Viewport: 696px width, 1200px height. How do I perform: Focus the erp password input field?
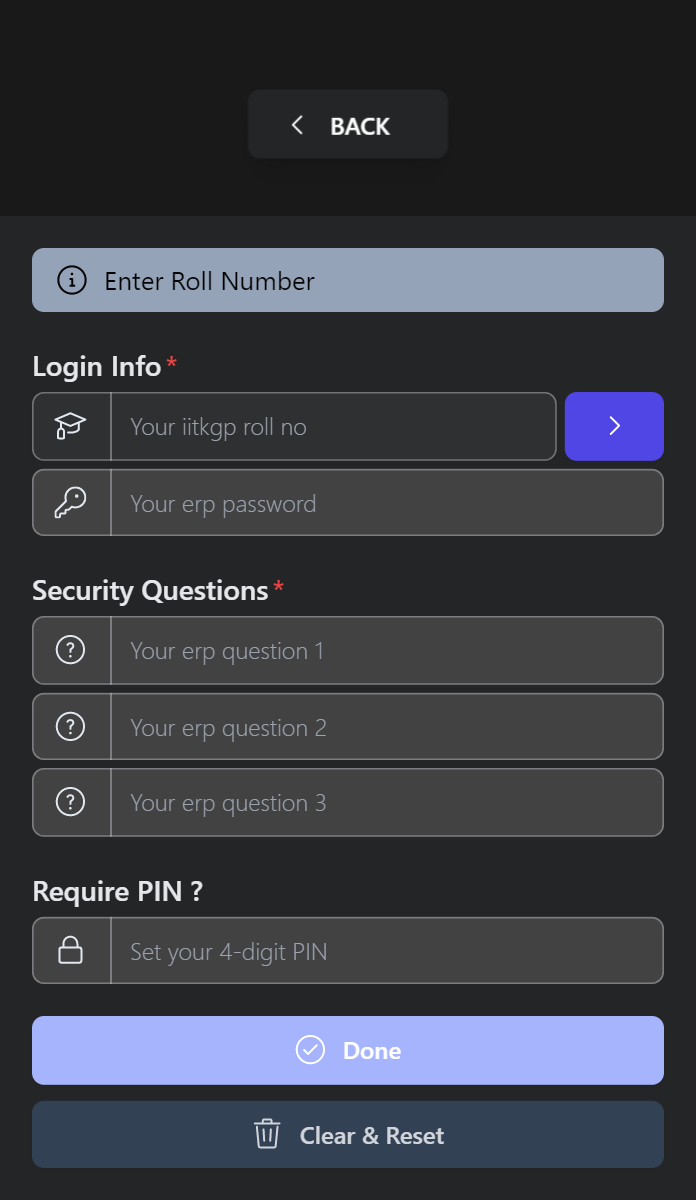tap(387, 503)
